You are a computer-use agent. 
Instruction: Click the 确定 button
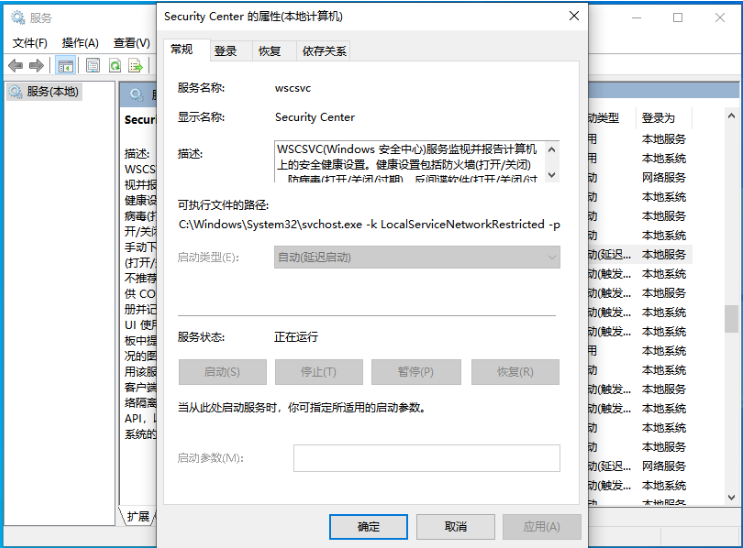point(368,526)
